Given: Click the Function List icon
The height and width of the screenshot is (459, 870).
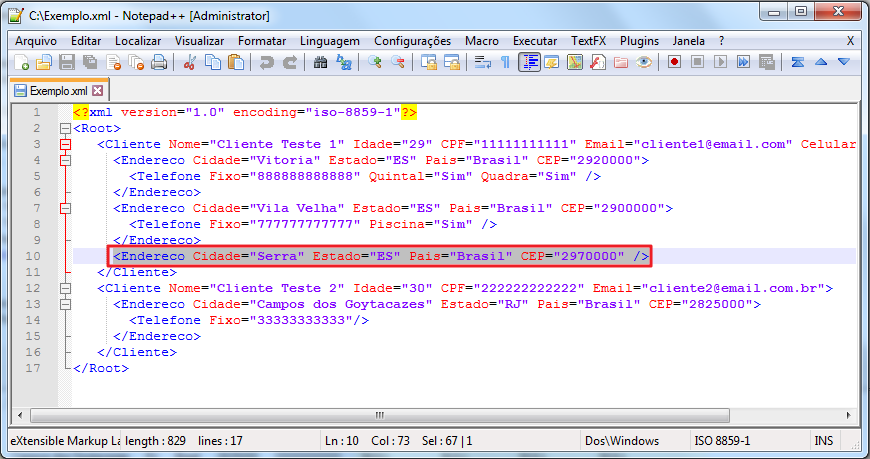Looking at the screenshot, I should (598, 62).
